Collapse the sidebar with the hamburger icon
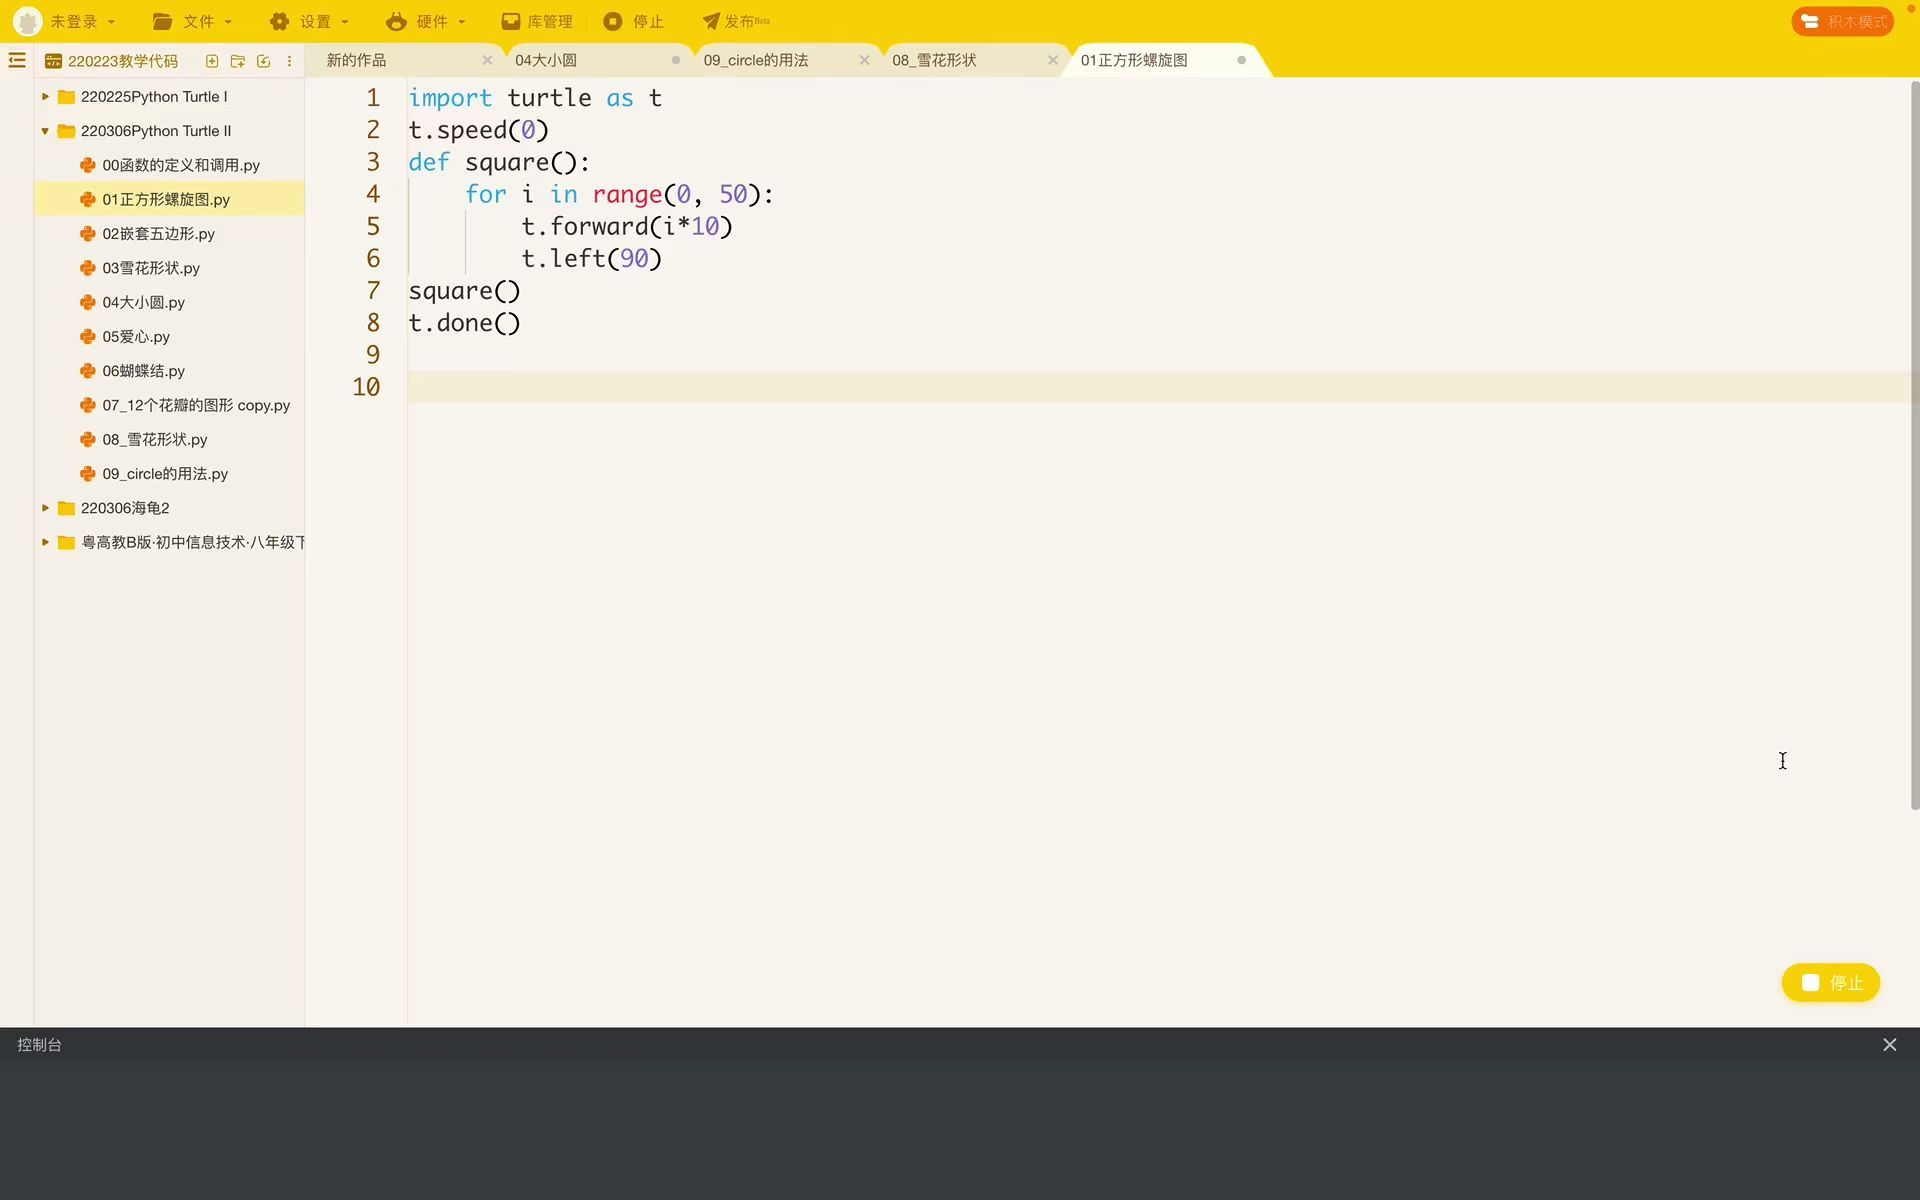The height and width of the screenshot is (1200, 1920). [x=17, y=61]
